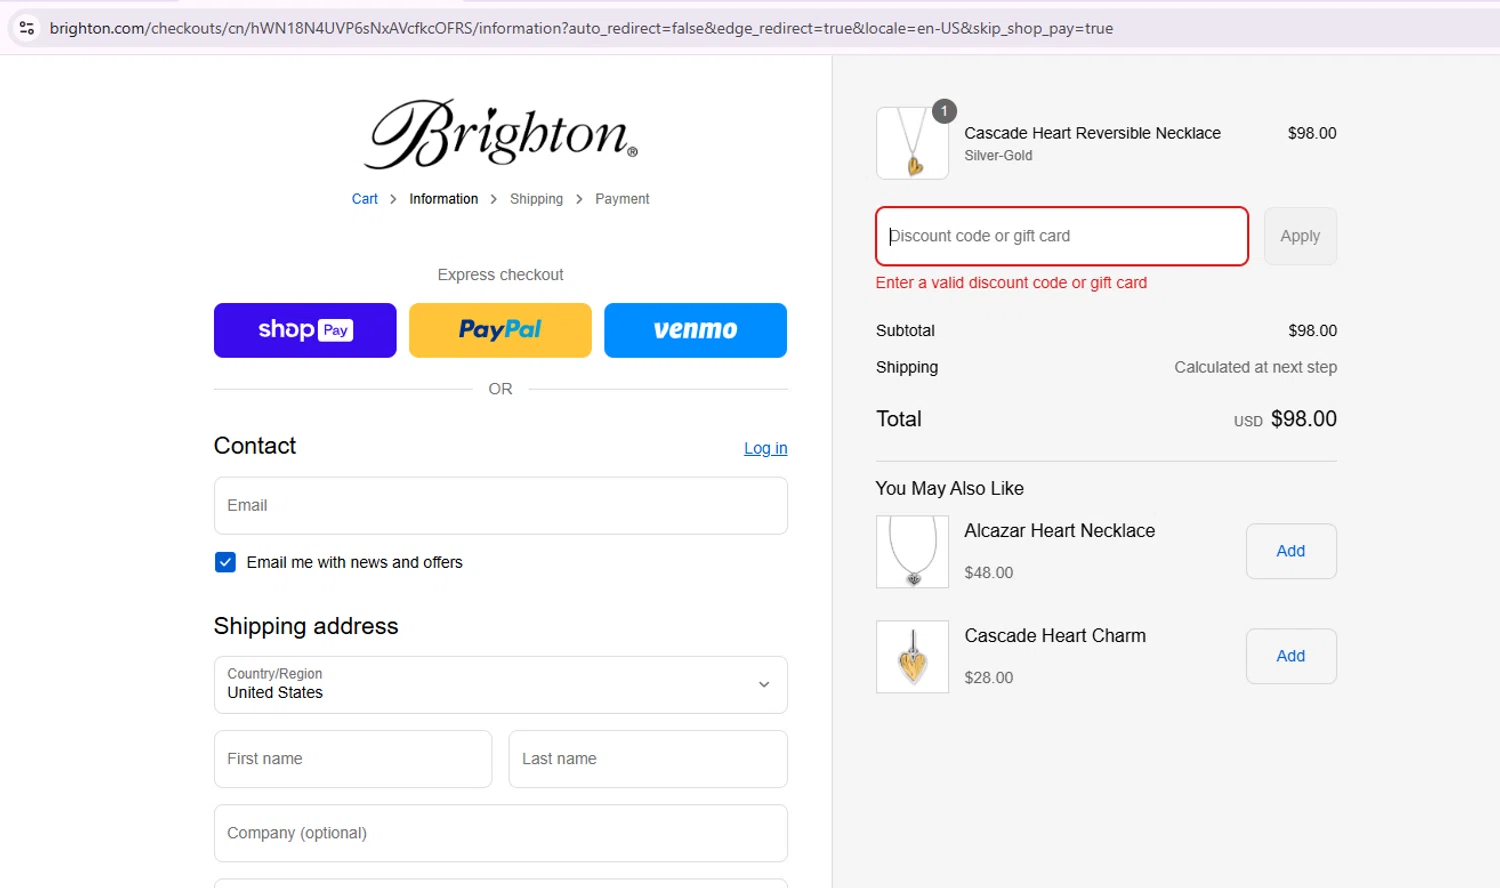Click the $48.00 price text
Screen dimensions: 1500x888
click(988, 573)
